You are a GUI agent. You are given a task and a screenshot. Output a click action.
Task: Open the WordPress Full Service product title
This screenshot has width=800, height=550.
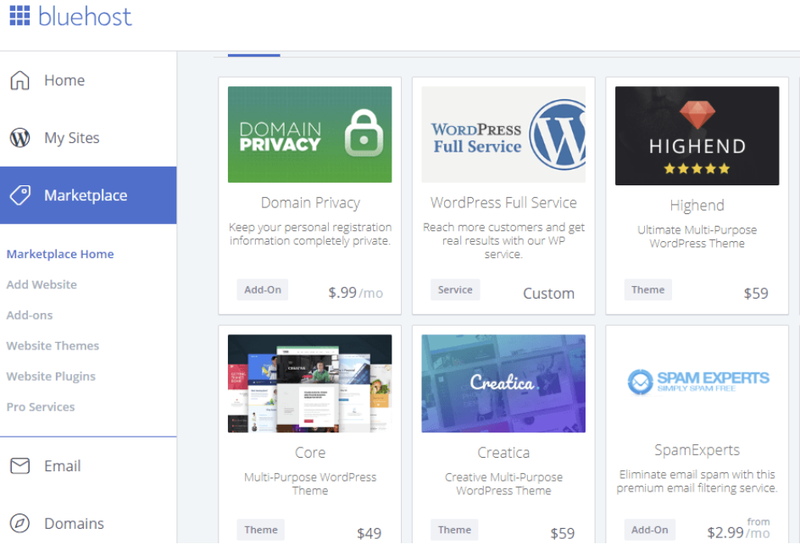[504, 203]
